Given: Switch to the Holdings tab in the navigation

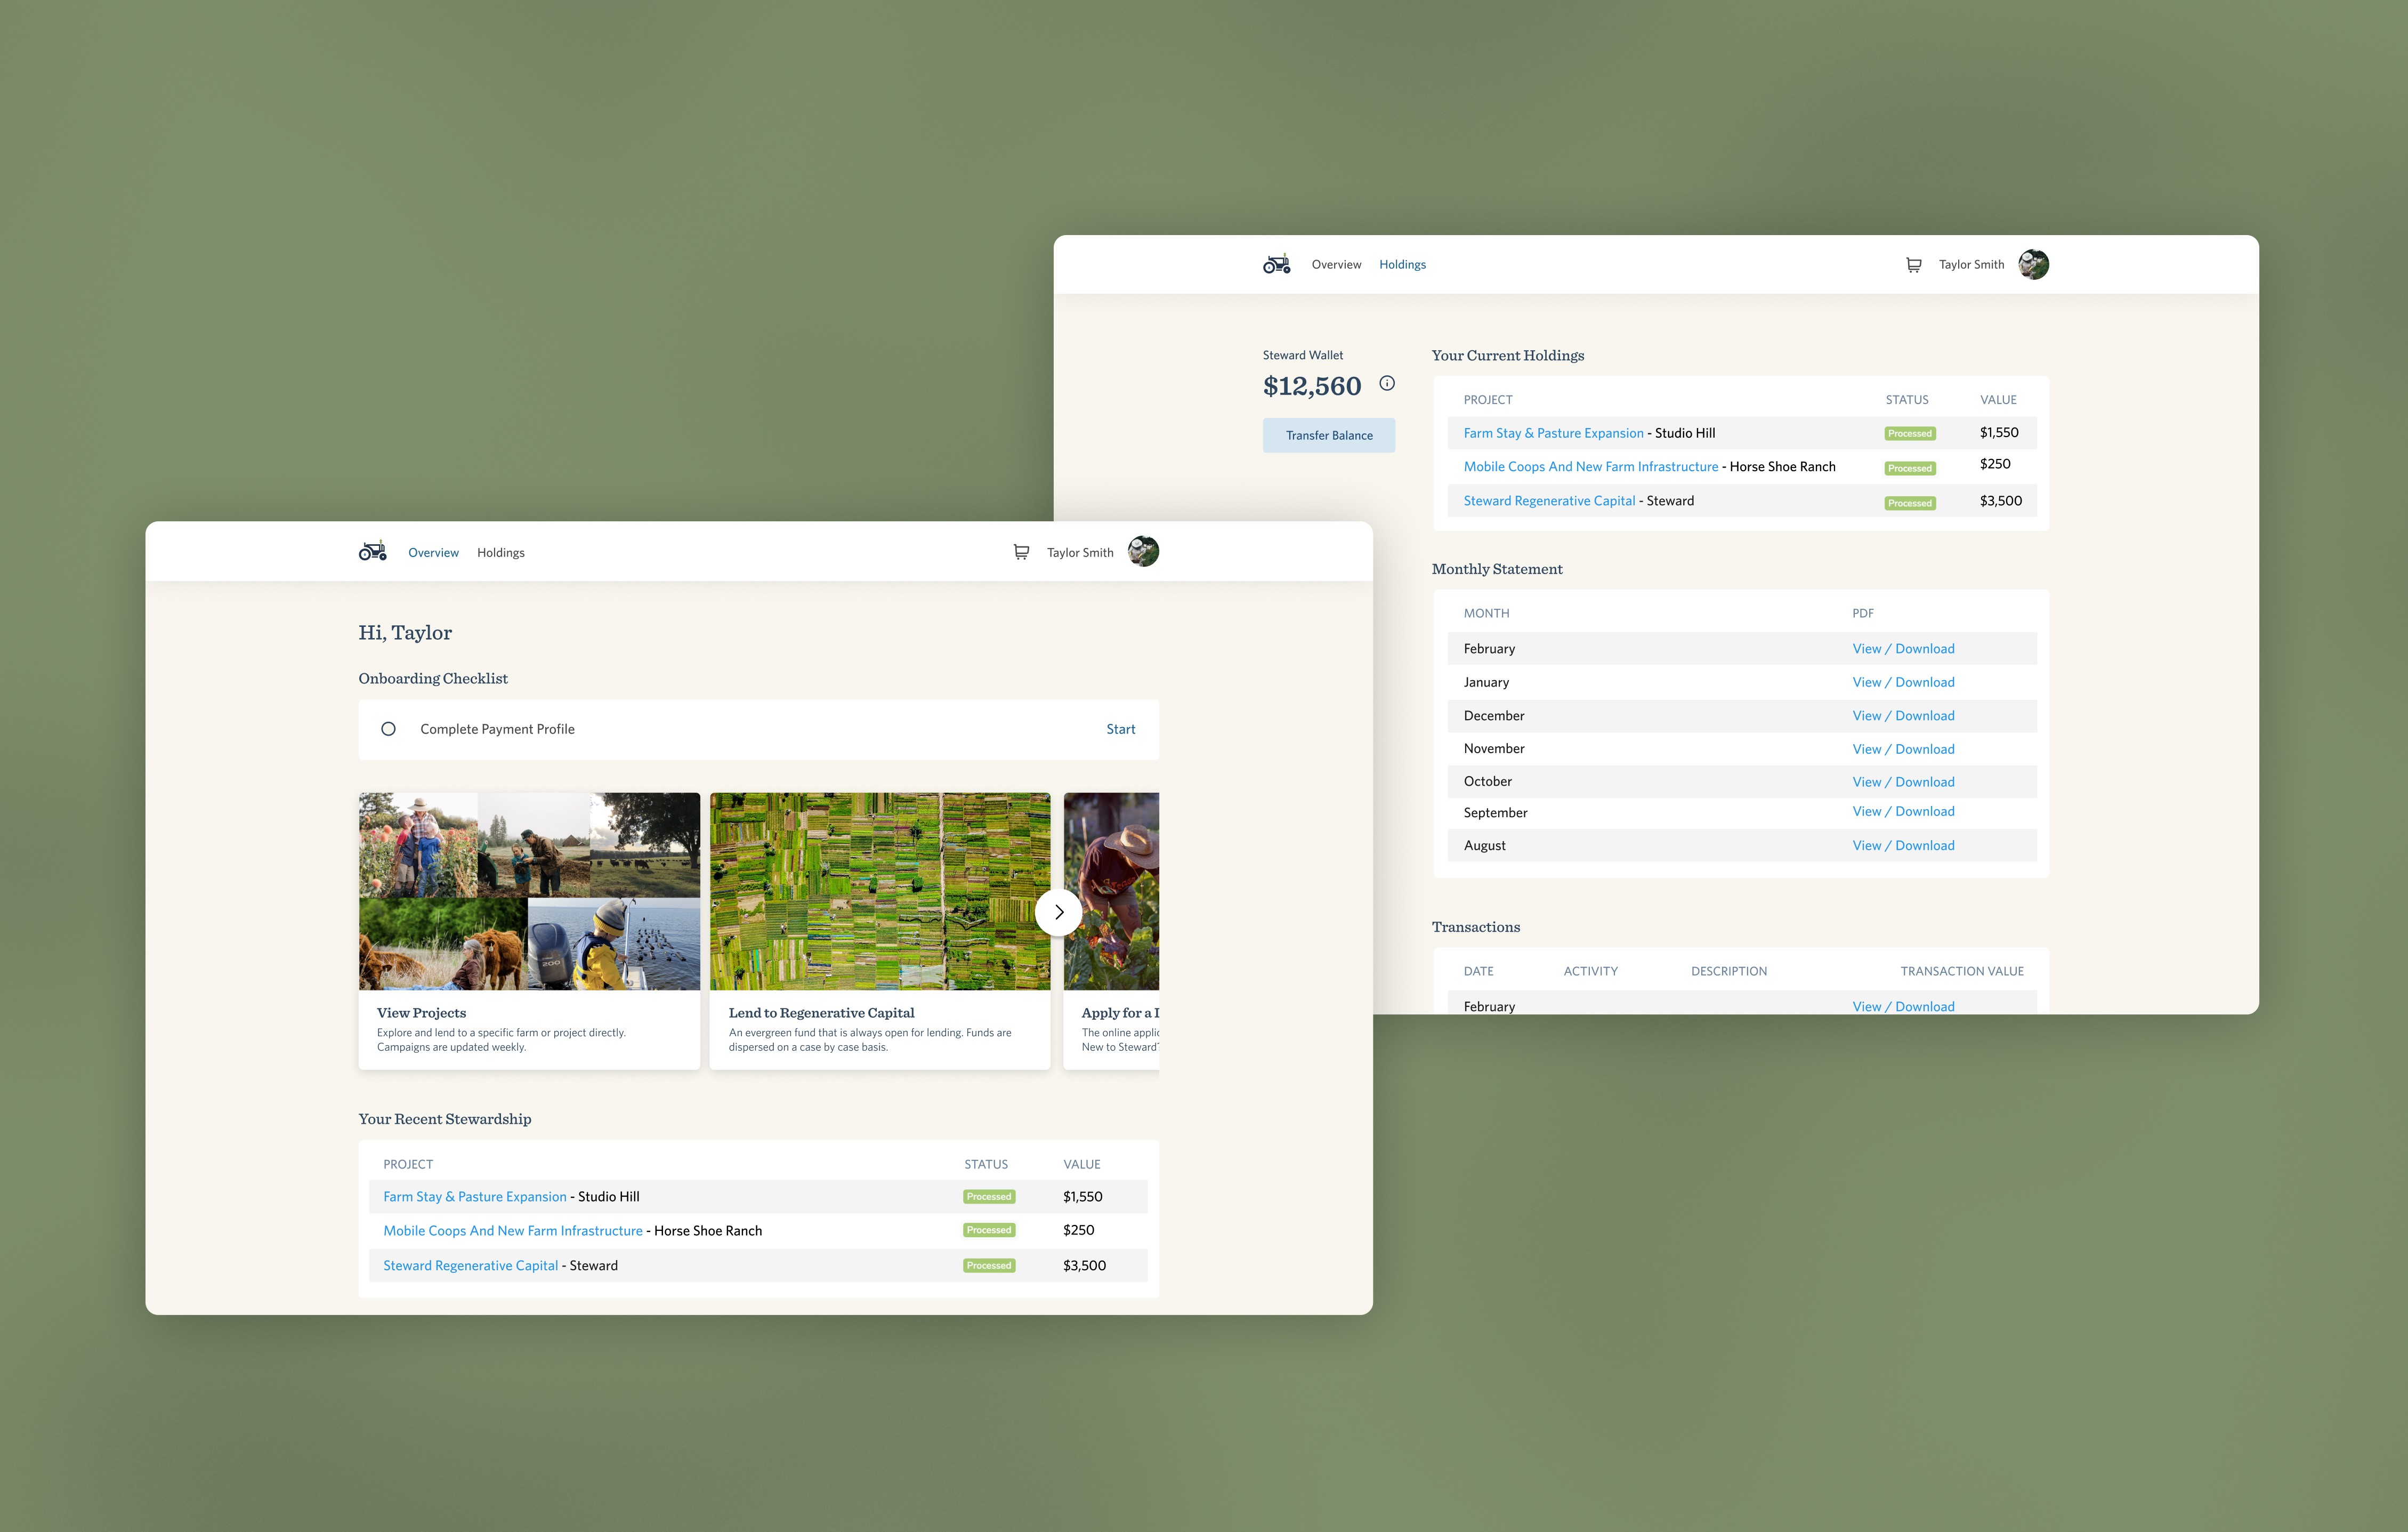Looking at the screenshot, I should (x=500, y=551).
